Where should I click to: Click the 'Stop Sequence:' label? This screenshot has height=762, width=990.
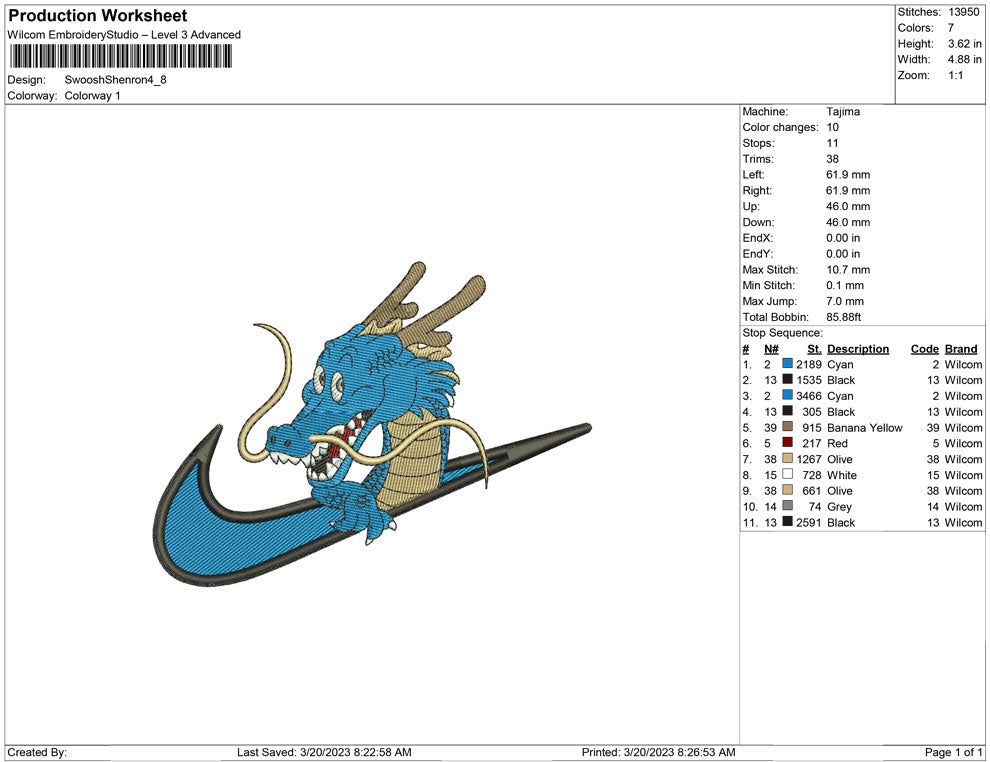[782, 333]
